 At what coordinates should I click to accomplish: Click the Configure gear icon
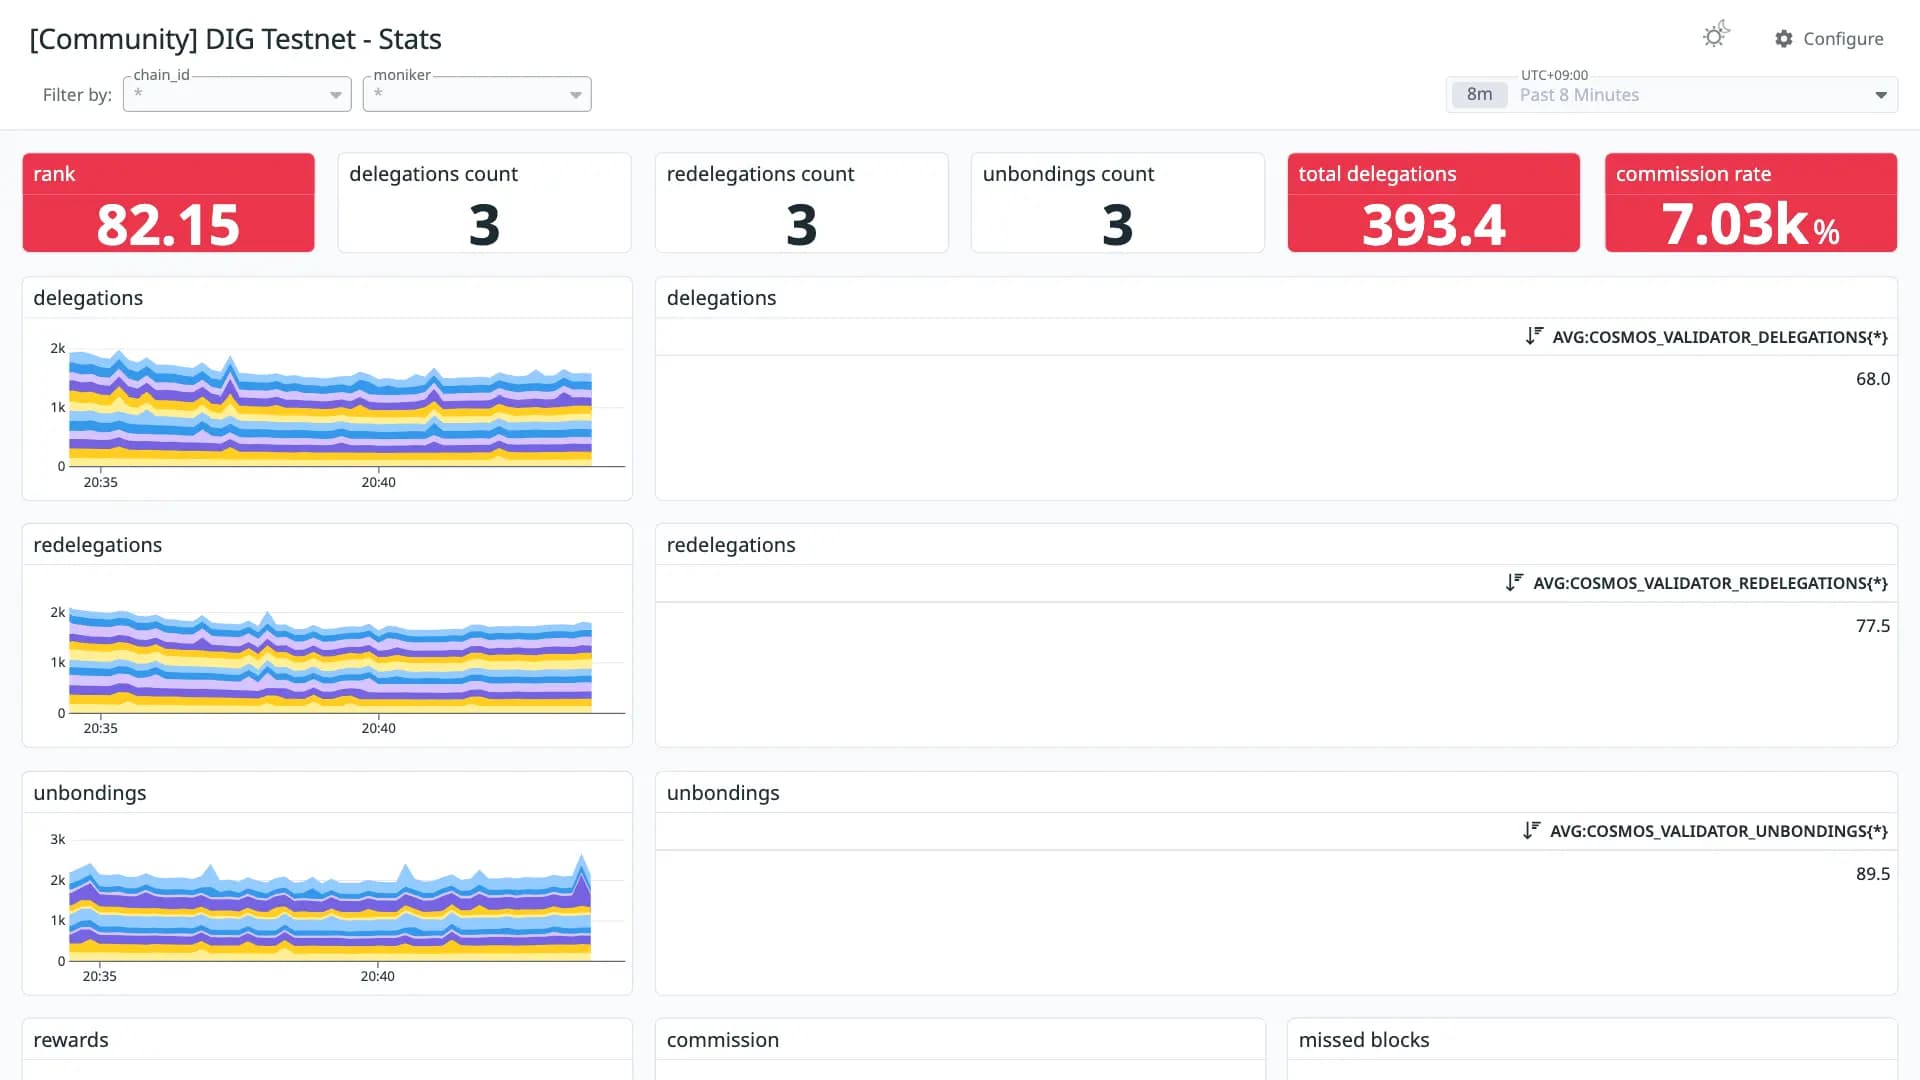pos(1784,38)
